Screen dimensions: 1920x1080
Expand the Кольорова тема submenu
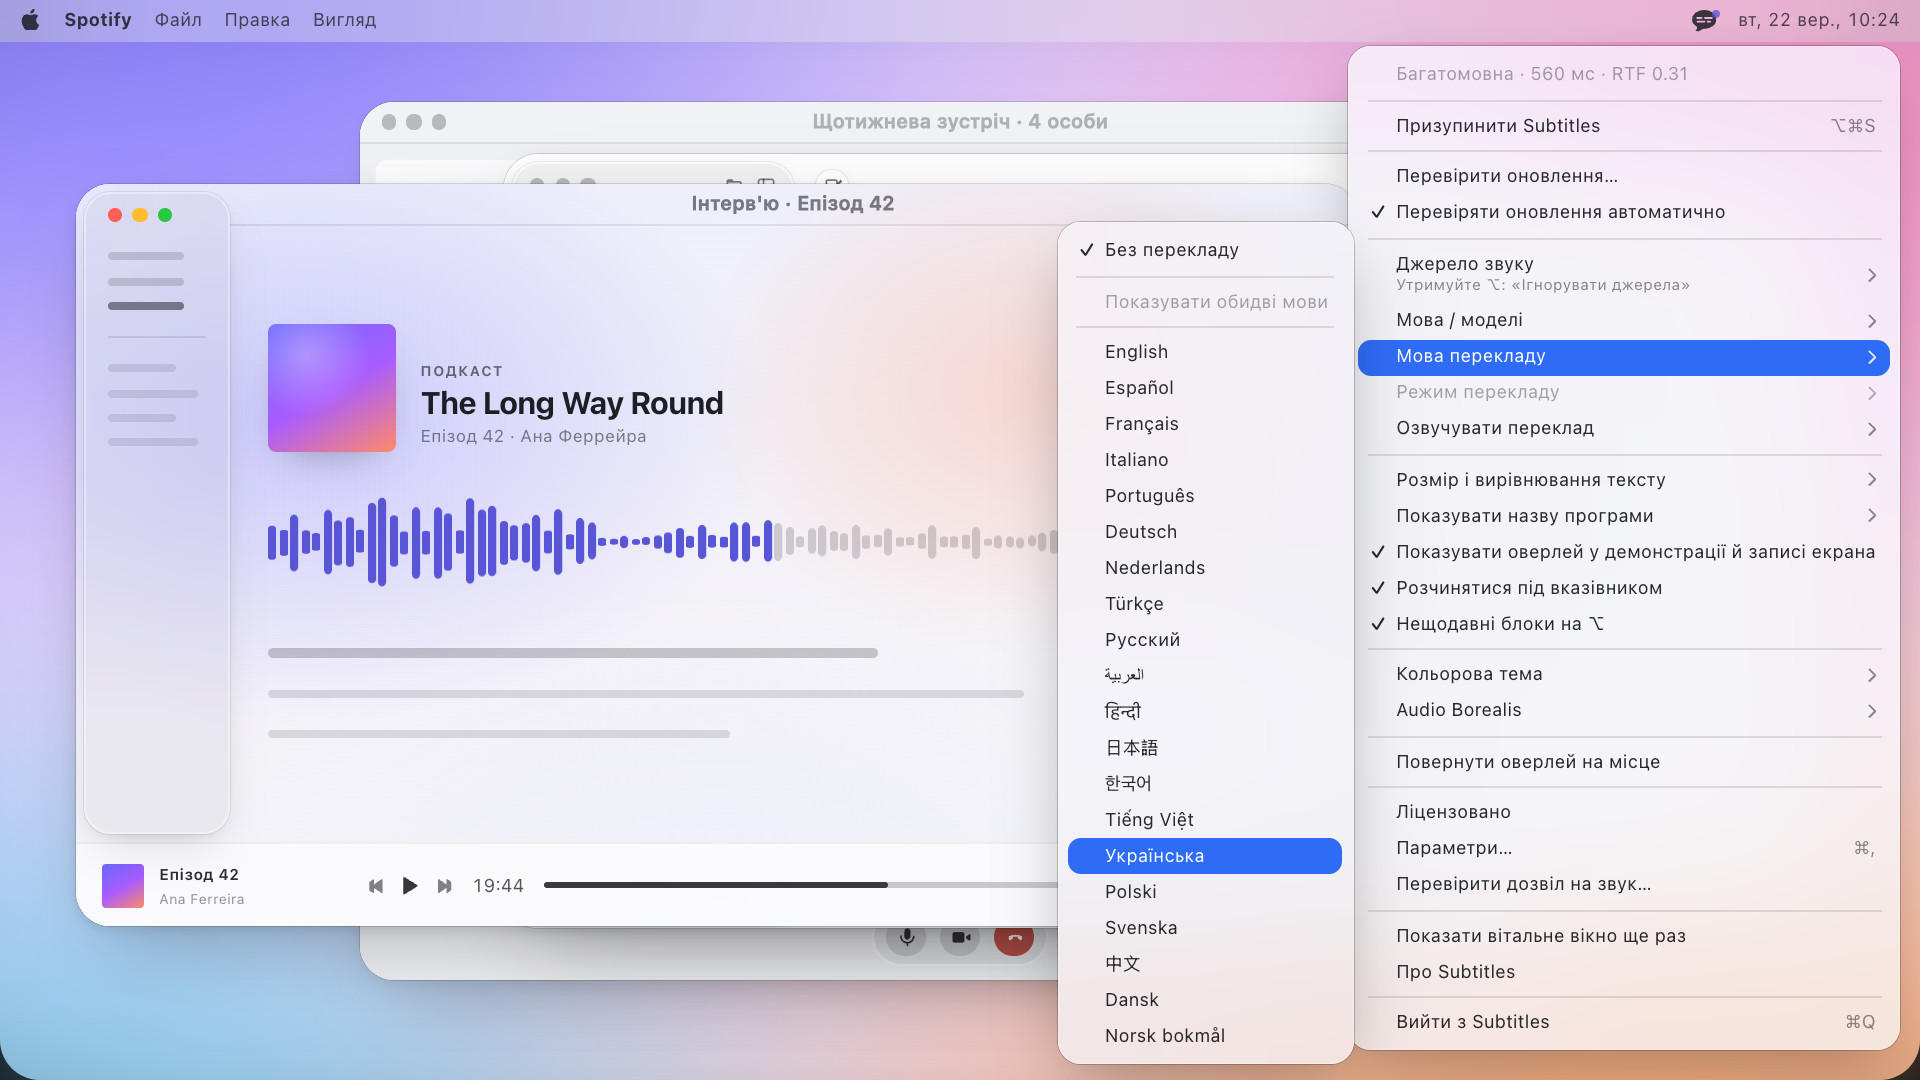pyautogui.click(x=1624, y=674)
